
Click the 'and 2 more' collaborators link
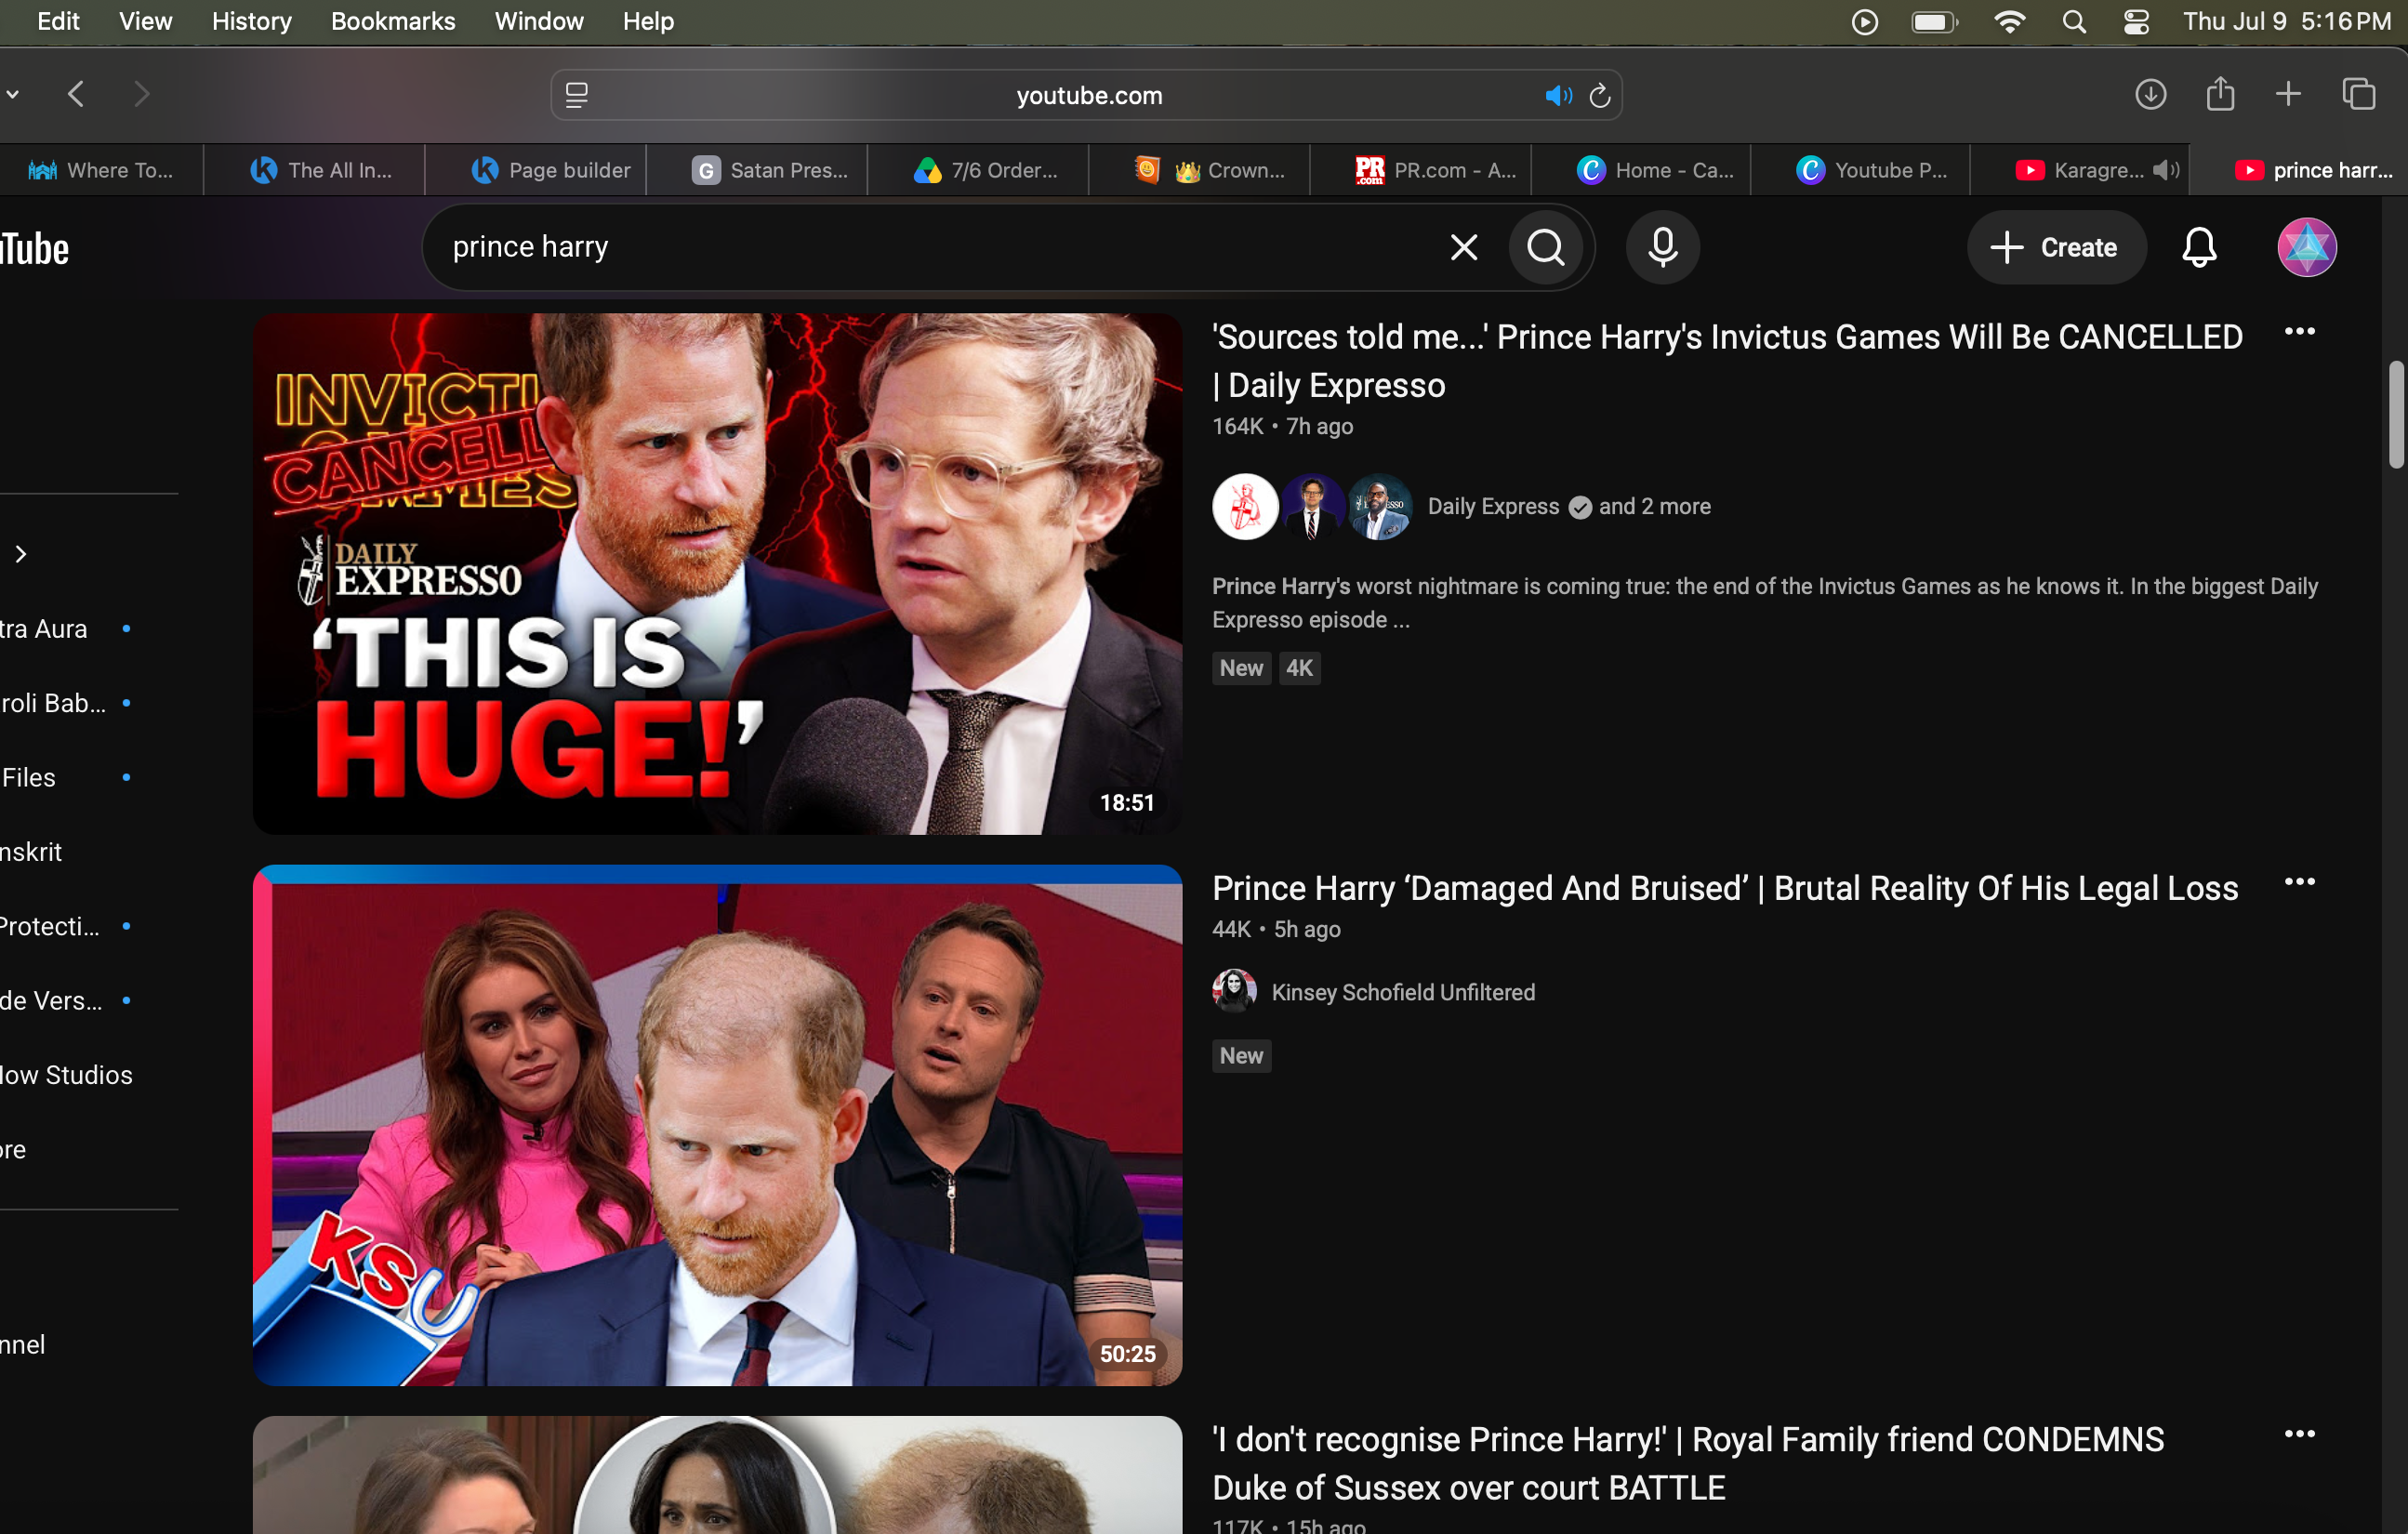click(x=1654, y=506)
